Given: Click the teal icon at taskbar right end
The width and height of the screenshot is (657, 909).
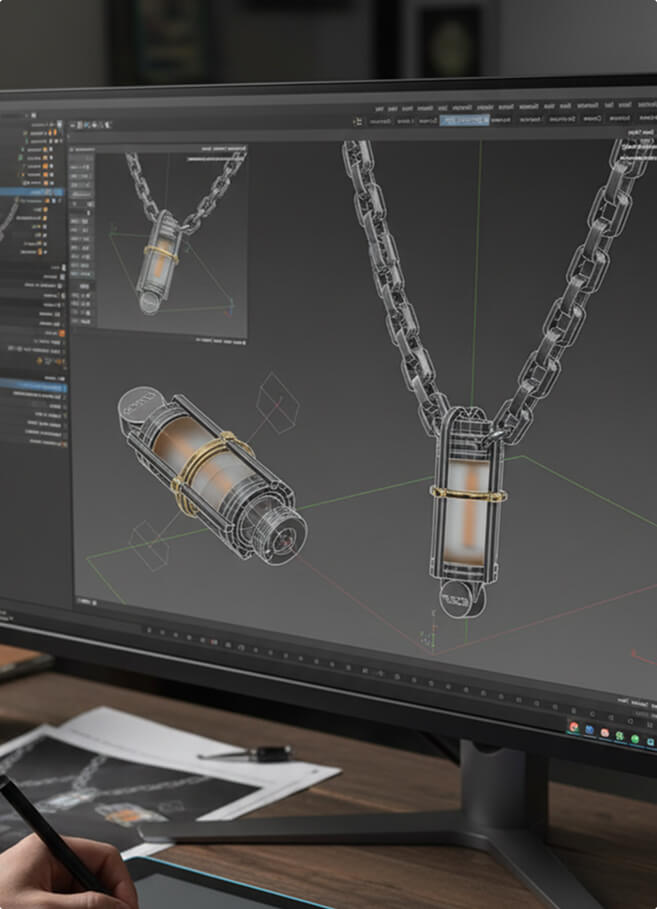Looking at the screenshot, I should [x=650, y=741].
